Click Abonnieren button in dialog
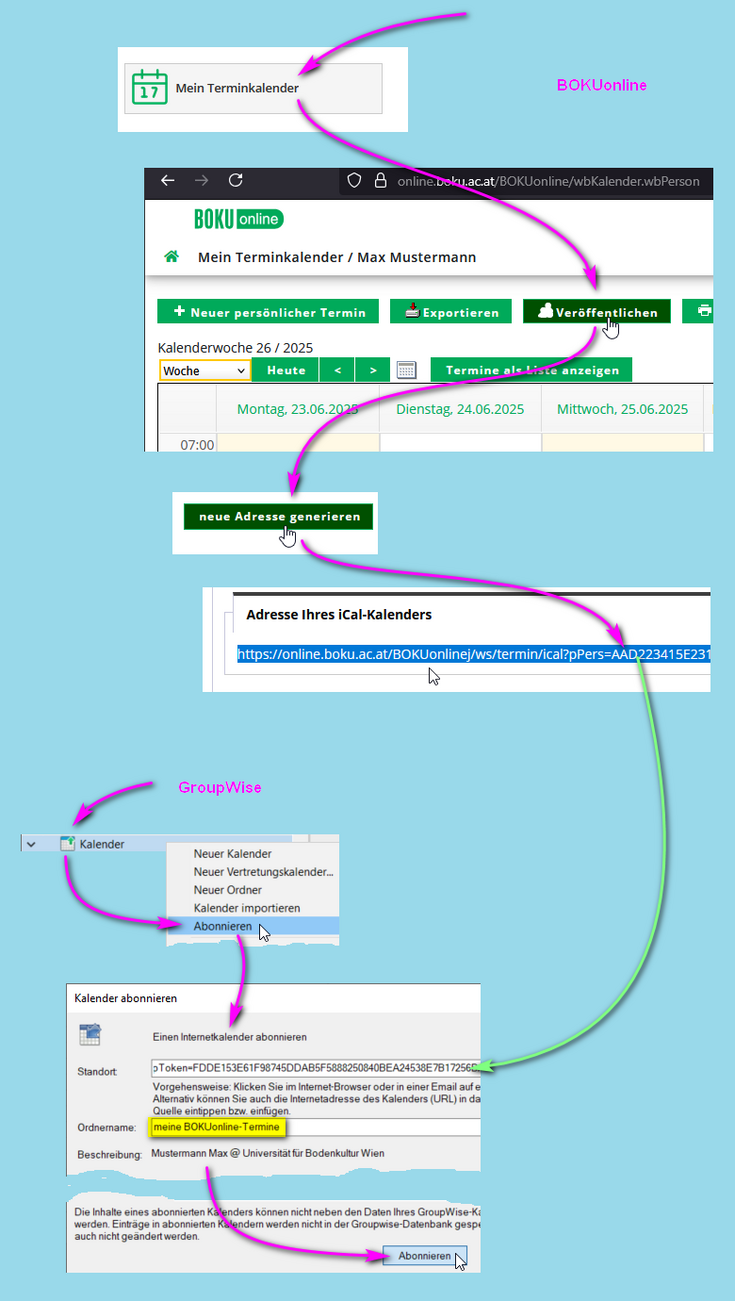Screen dimensions: 735x1301 click(425, 1256)
